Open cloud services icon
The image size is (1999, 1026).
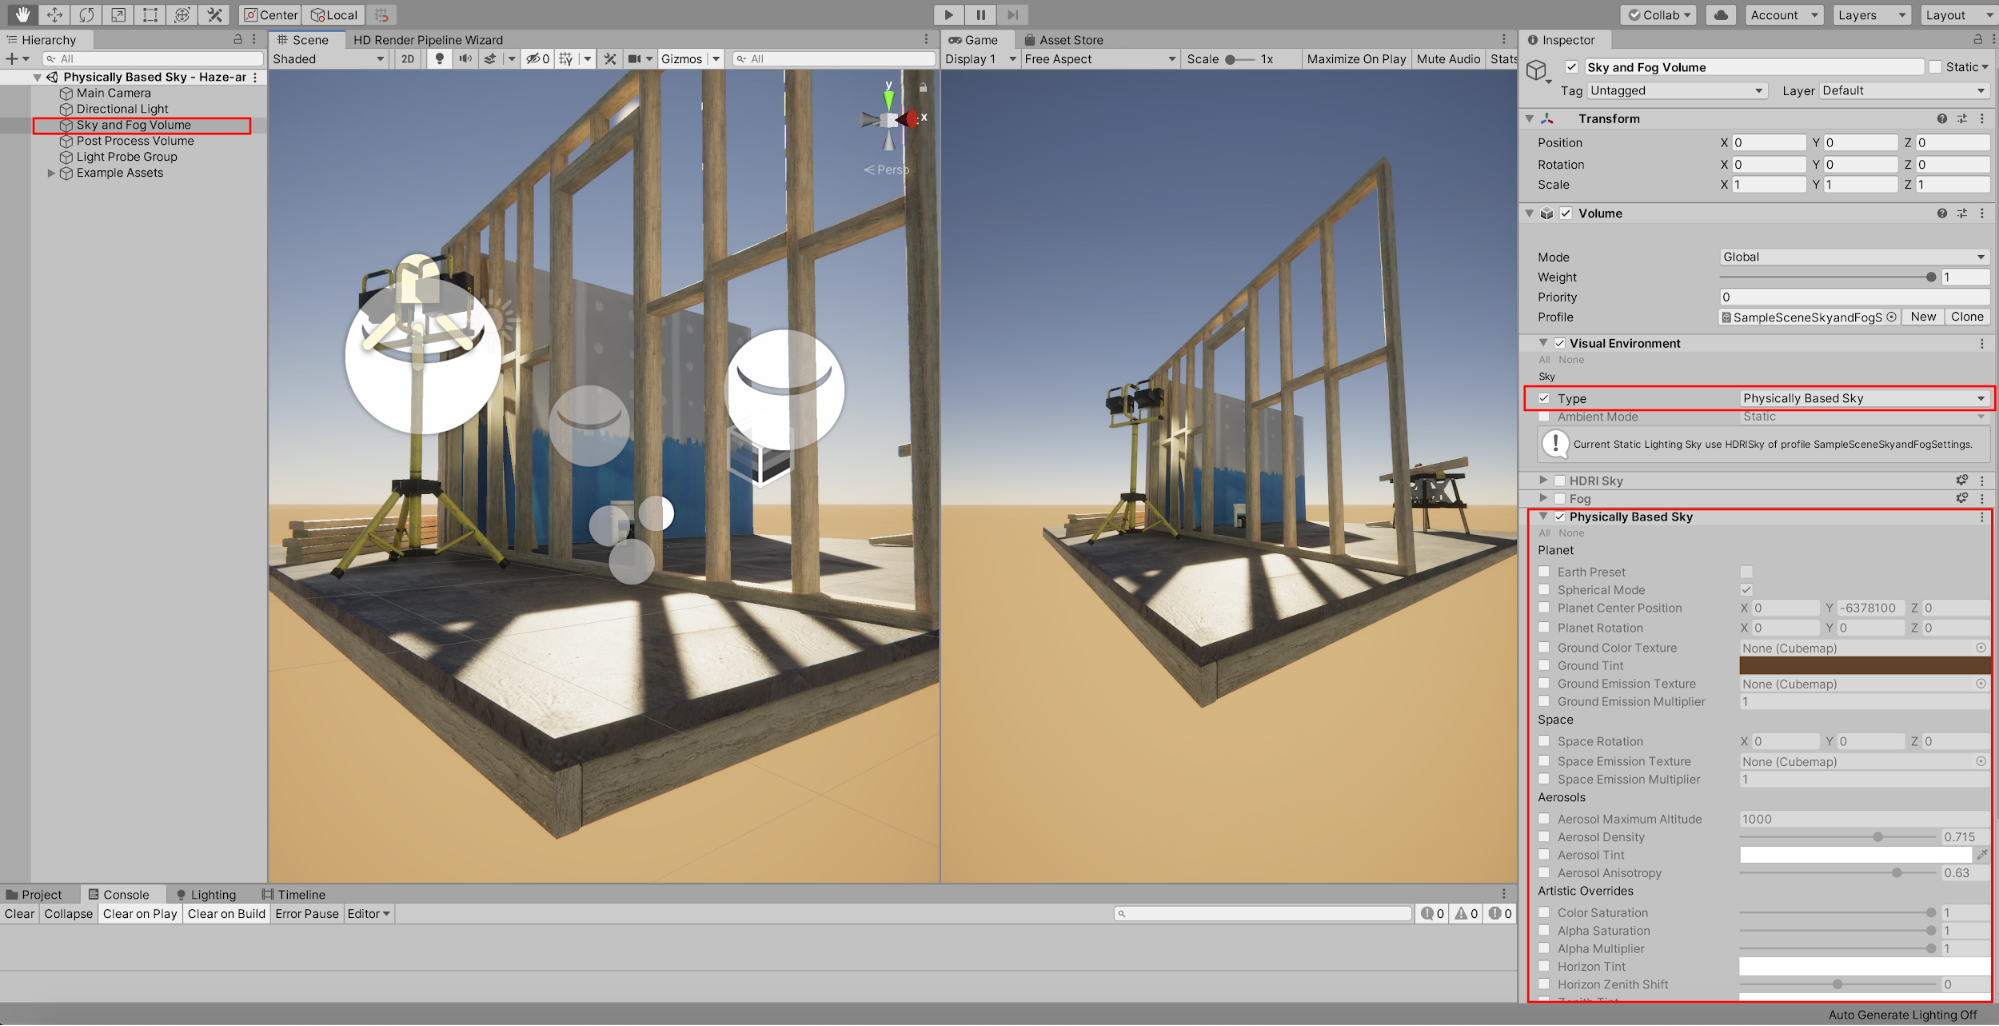pyautogui.click(x=1720, y=15)
